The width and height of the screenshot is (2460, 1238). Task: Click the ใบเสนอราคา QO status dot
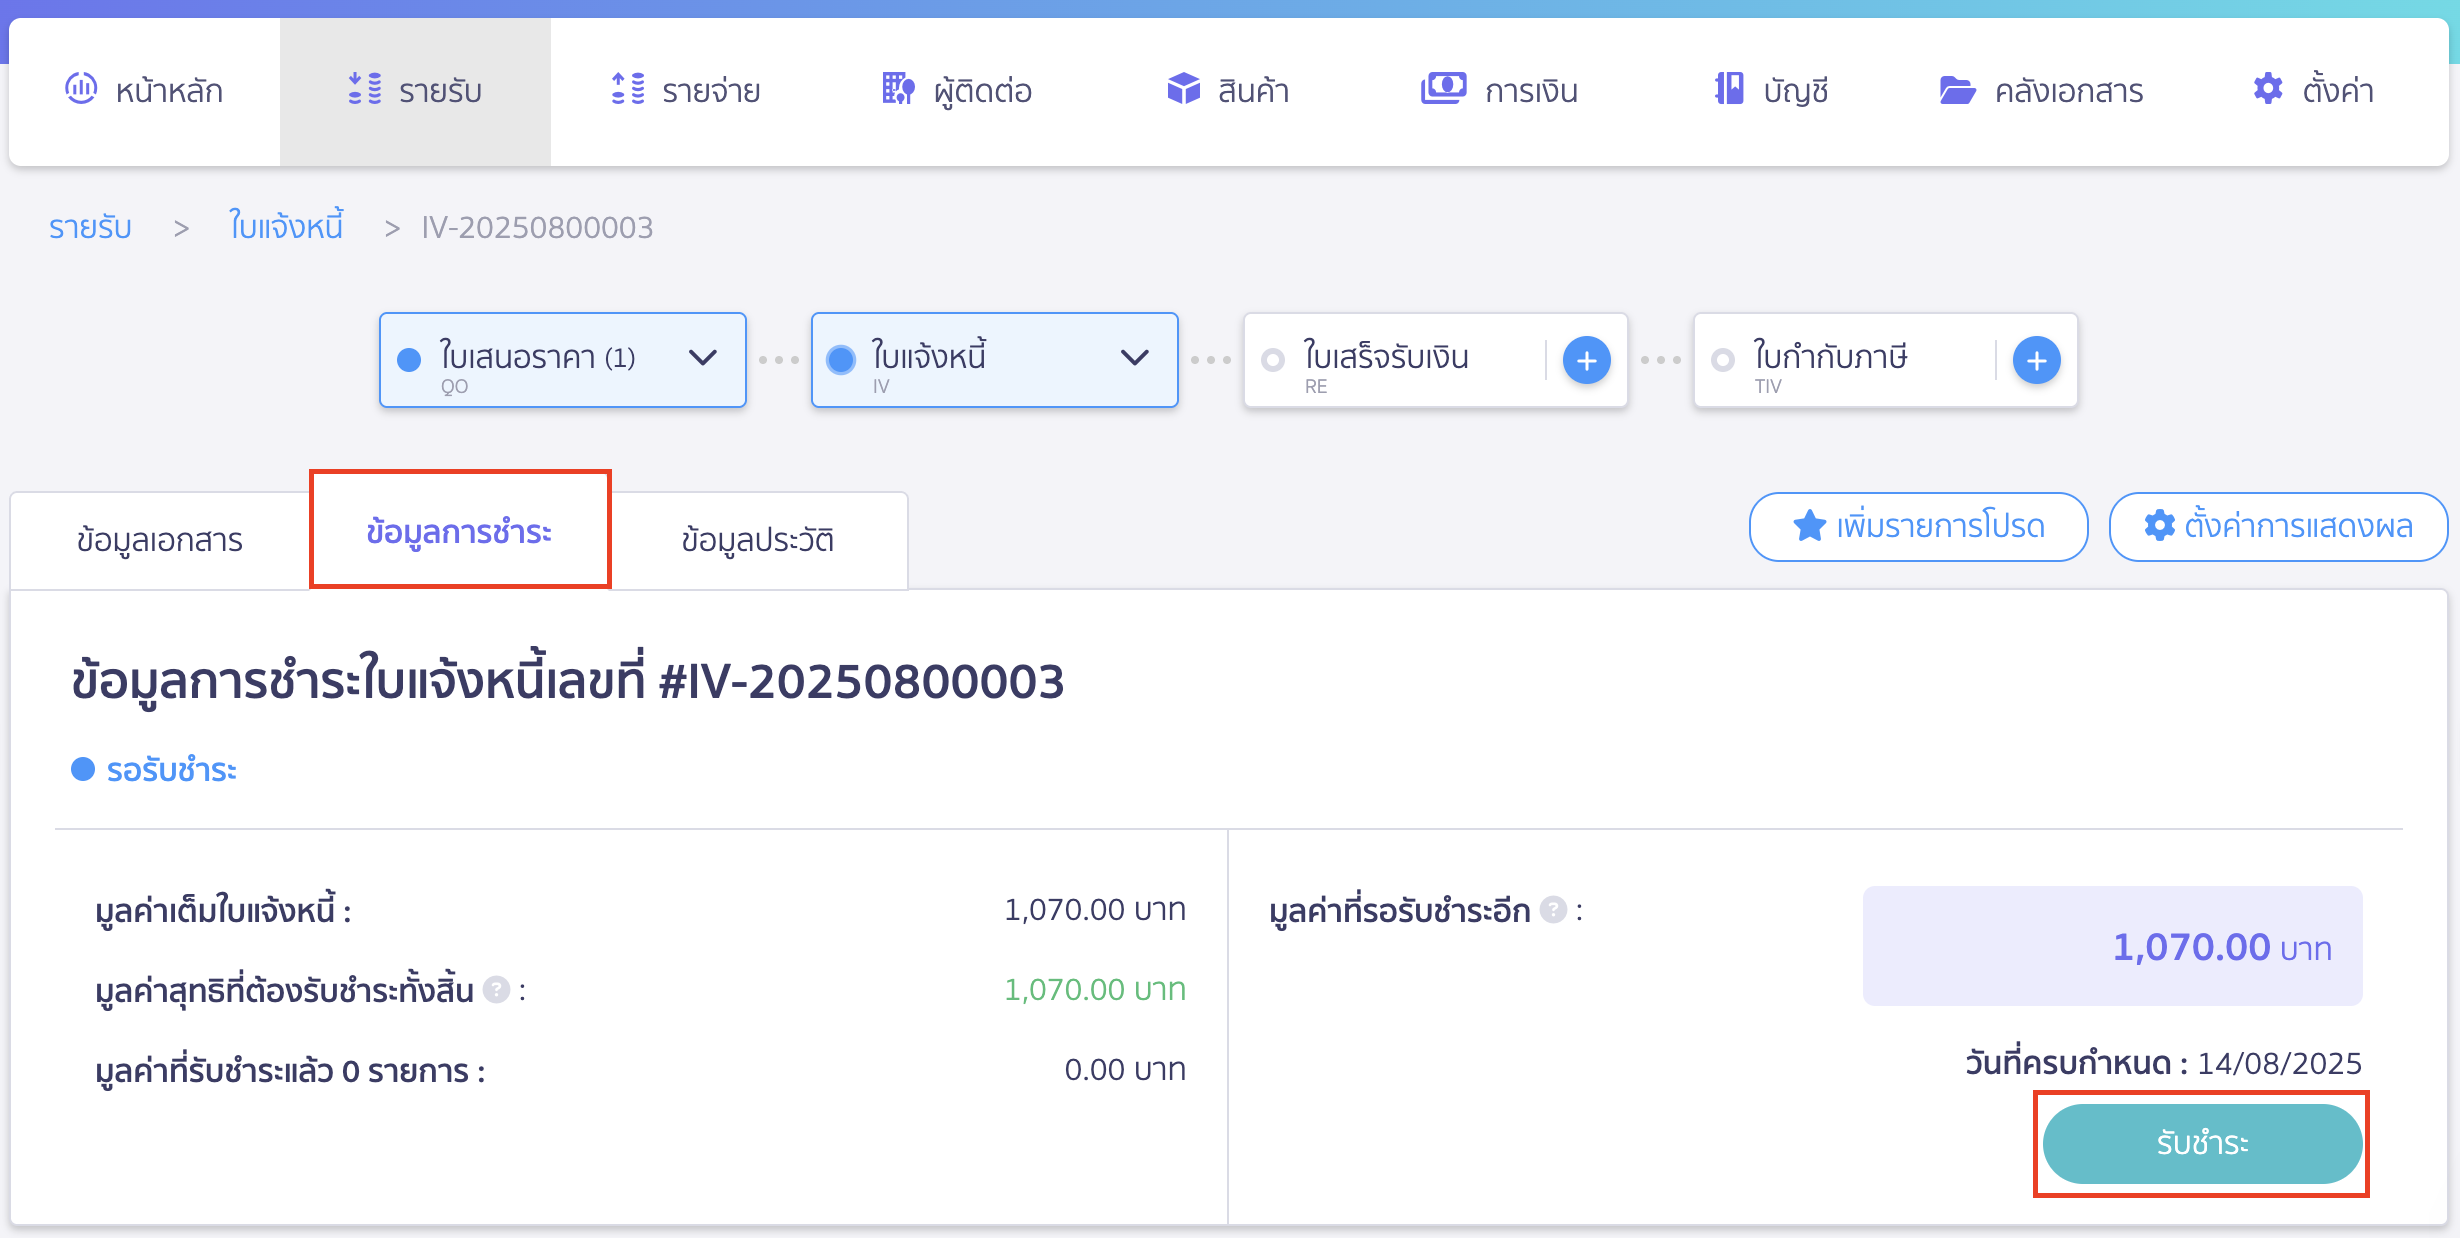click(409, 360)
